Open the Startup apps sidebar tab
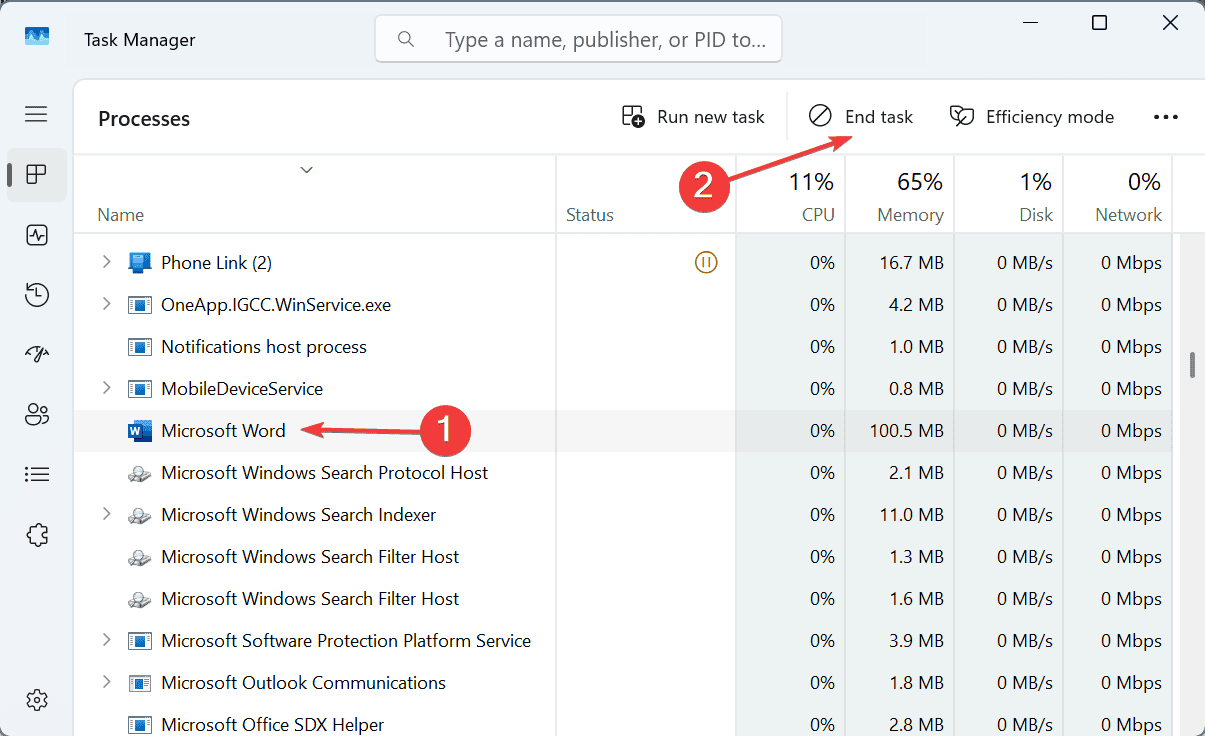 coord(37,355)
